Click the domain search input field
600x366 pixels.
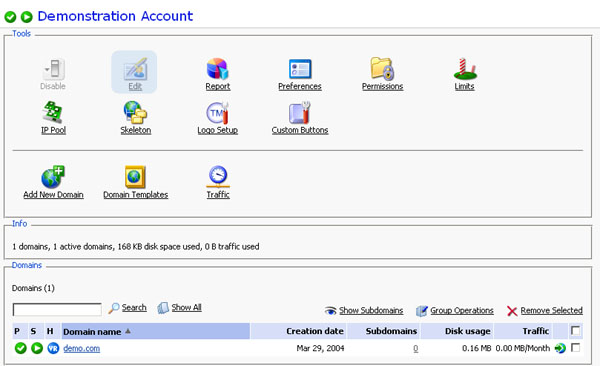pos(57,309)
